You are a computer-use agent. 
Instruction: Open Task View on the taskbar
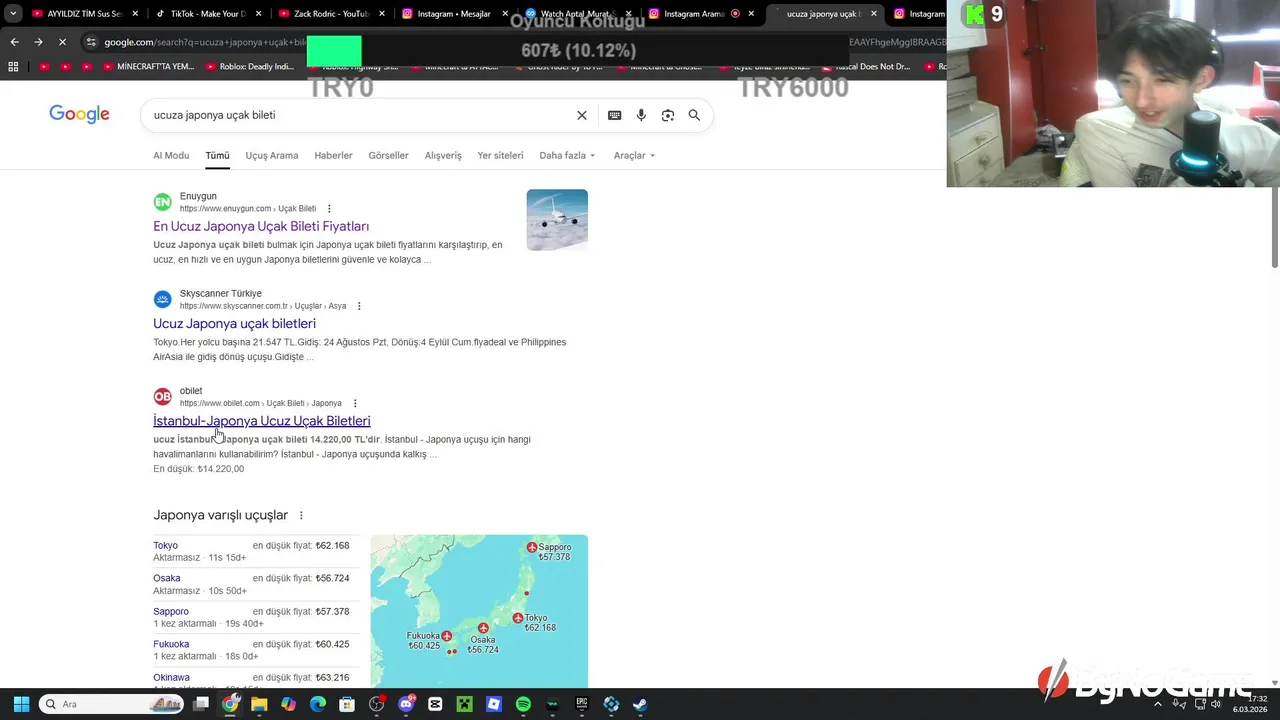coord(201,704)
